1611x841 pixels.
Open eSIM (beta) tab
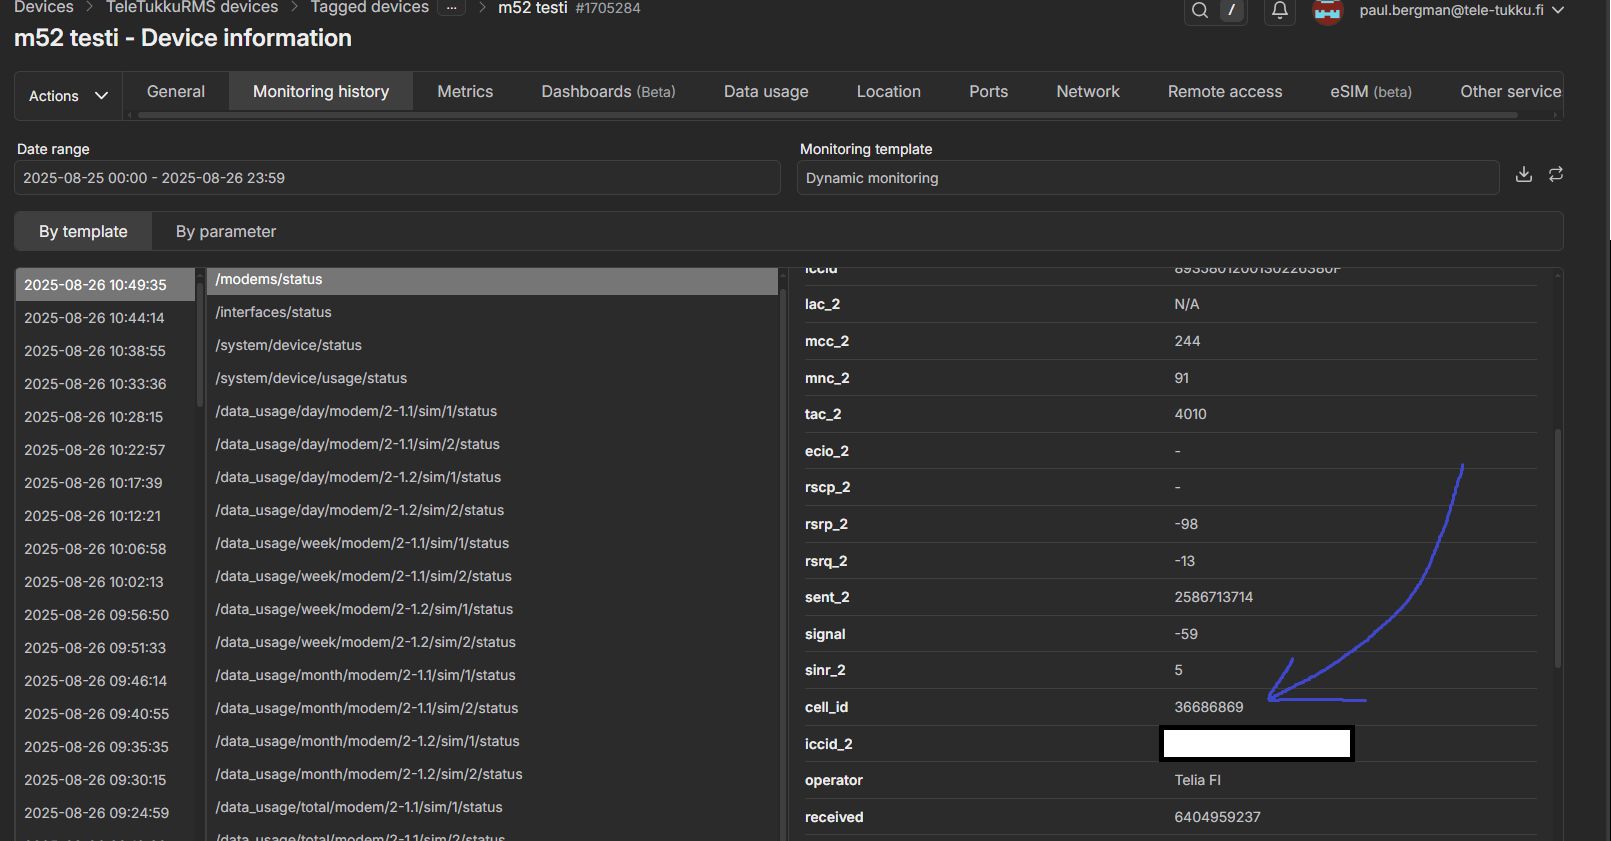[x=1371, y=91]
